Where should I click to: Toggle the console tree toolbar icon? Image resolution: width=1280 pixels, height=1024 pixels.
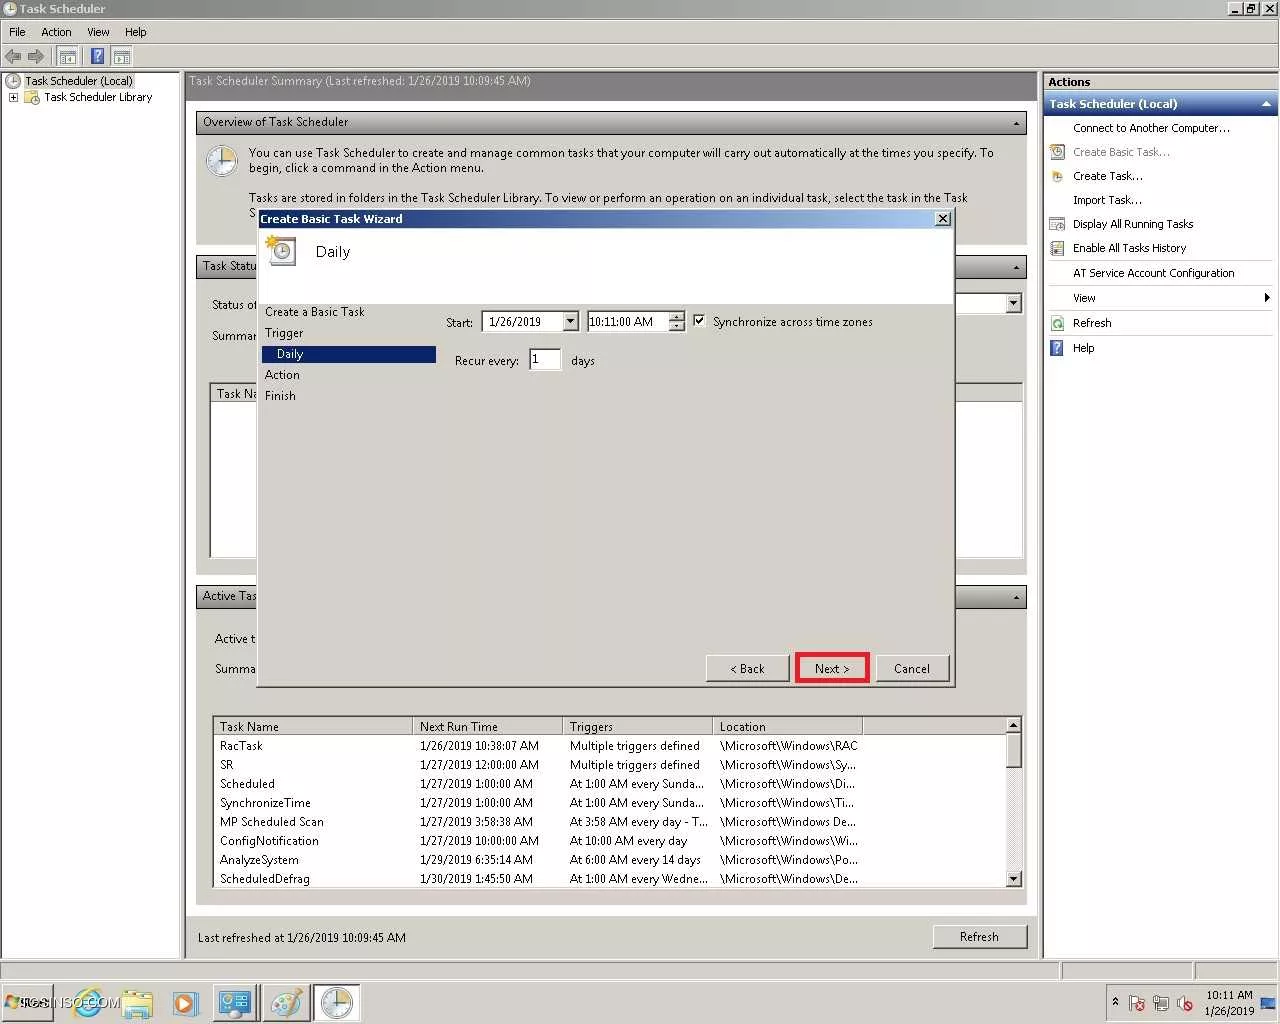tap(67, 56)
